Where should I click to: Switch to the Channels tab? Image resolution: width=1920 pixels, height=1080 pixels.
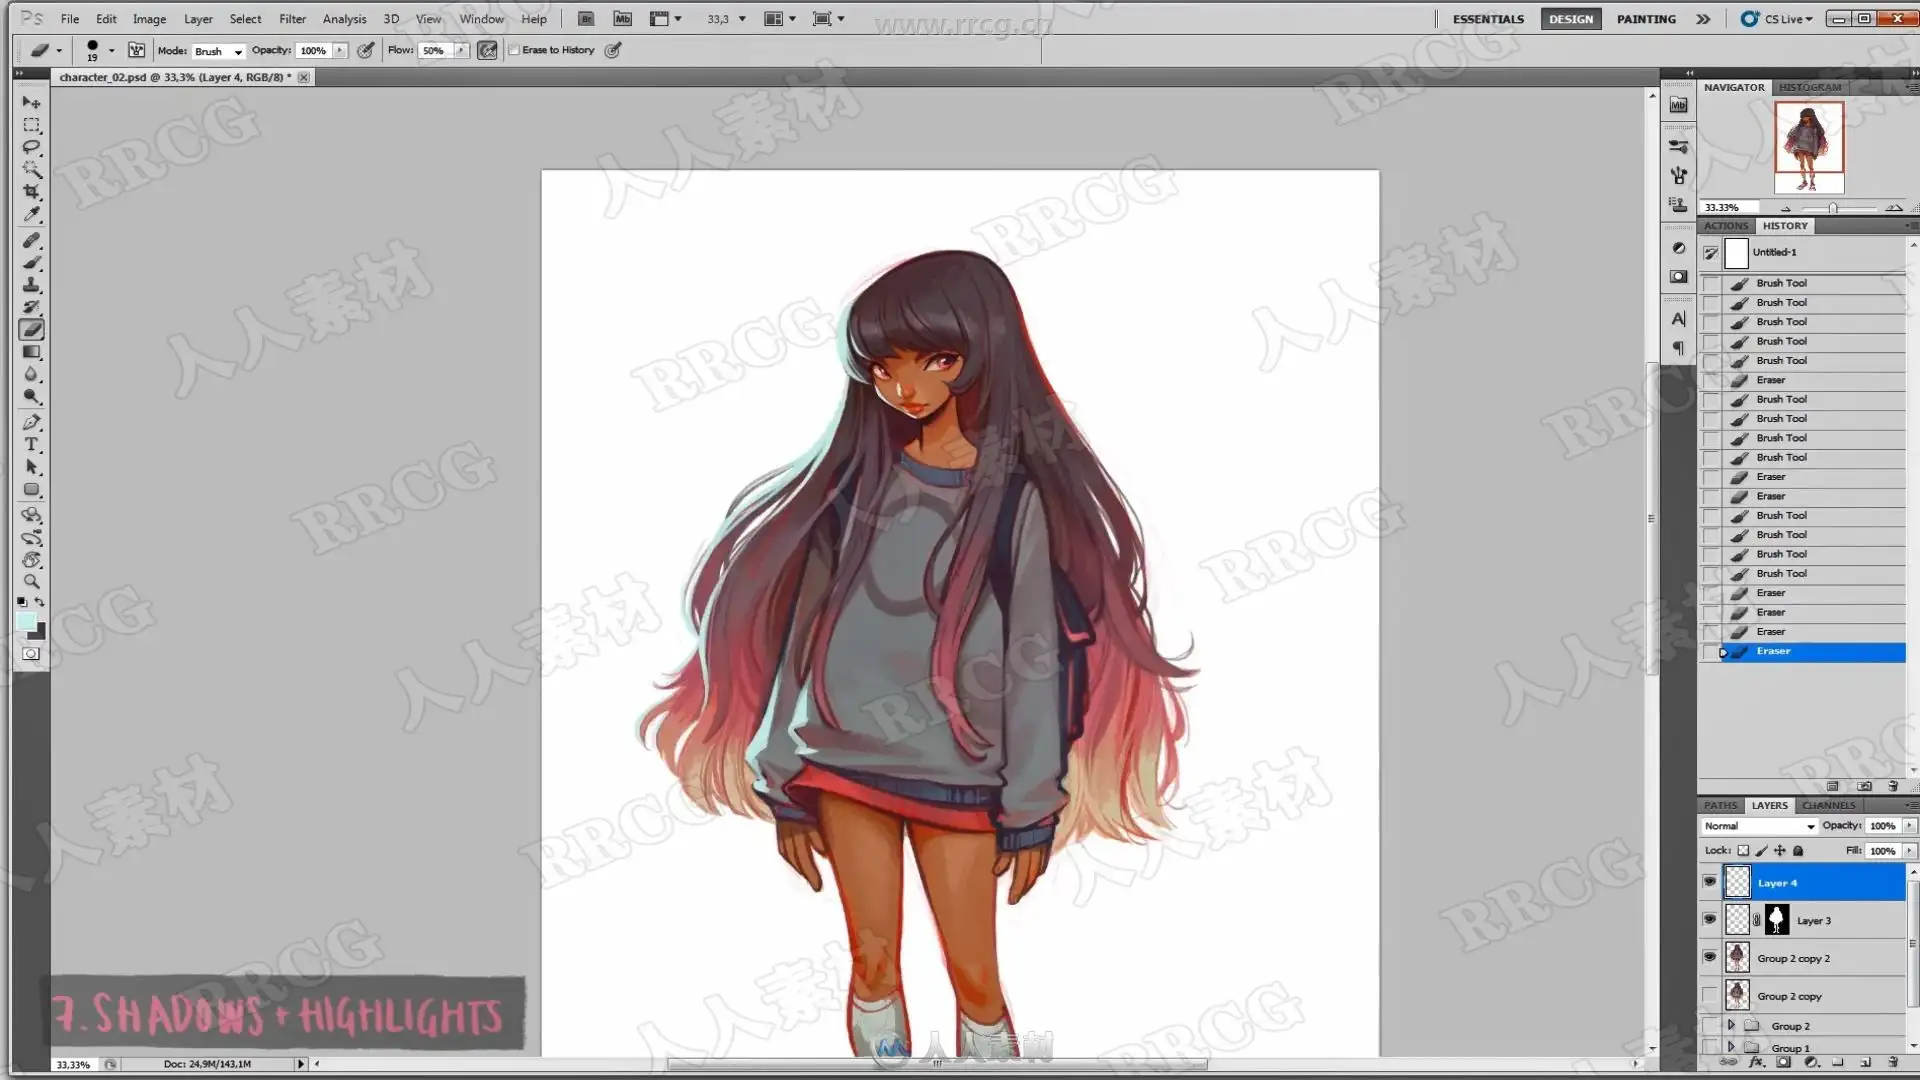tap(1828, 805)
